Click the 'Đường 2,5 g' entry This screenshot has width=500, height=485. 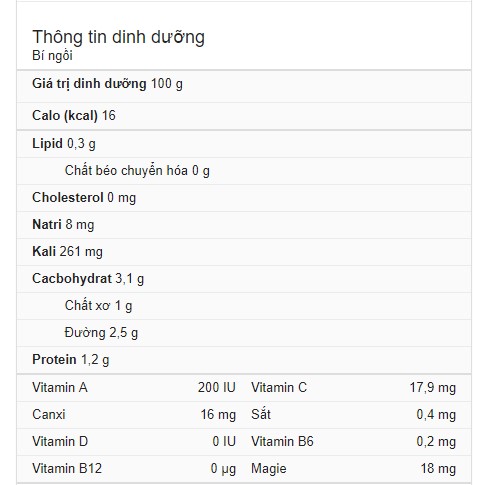(101, 333)
